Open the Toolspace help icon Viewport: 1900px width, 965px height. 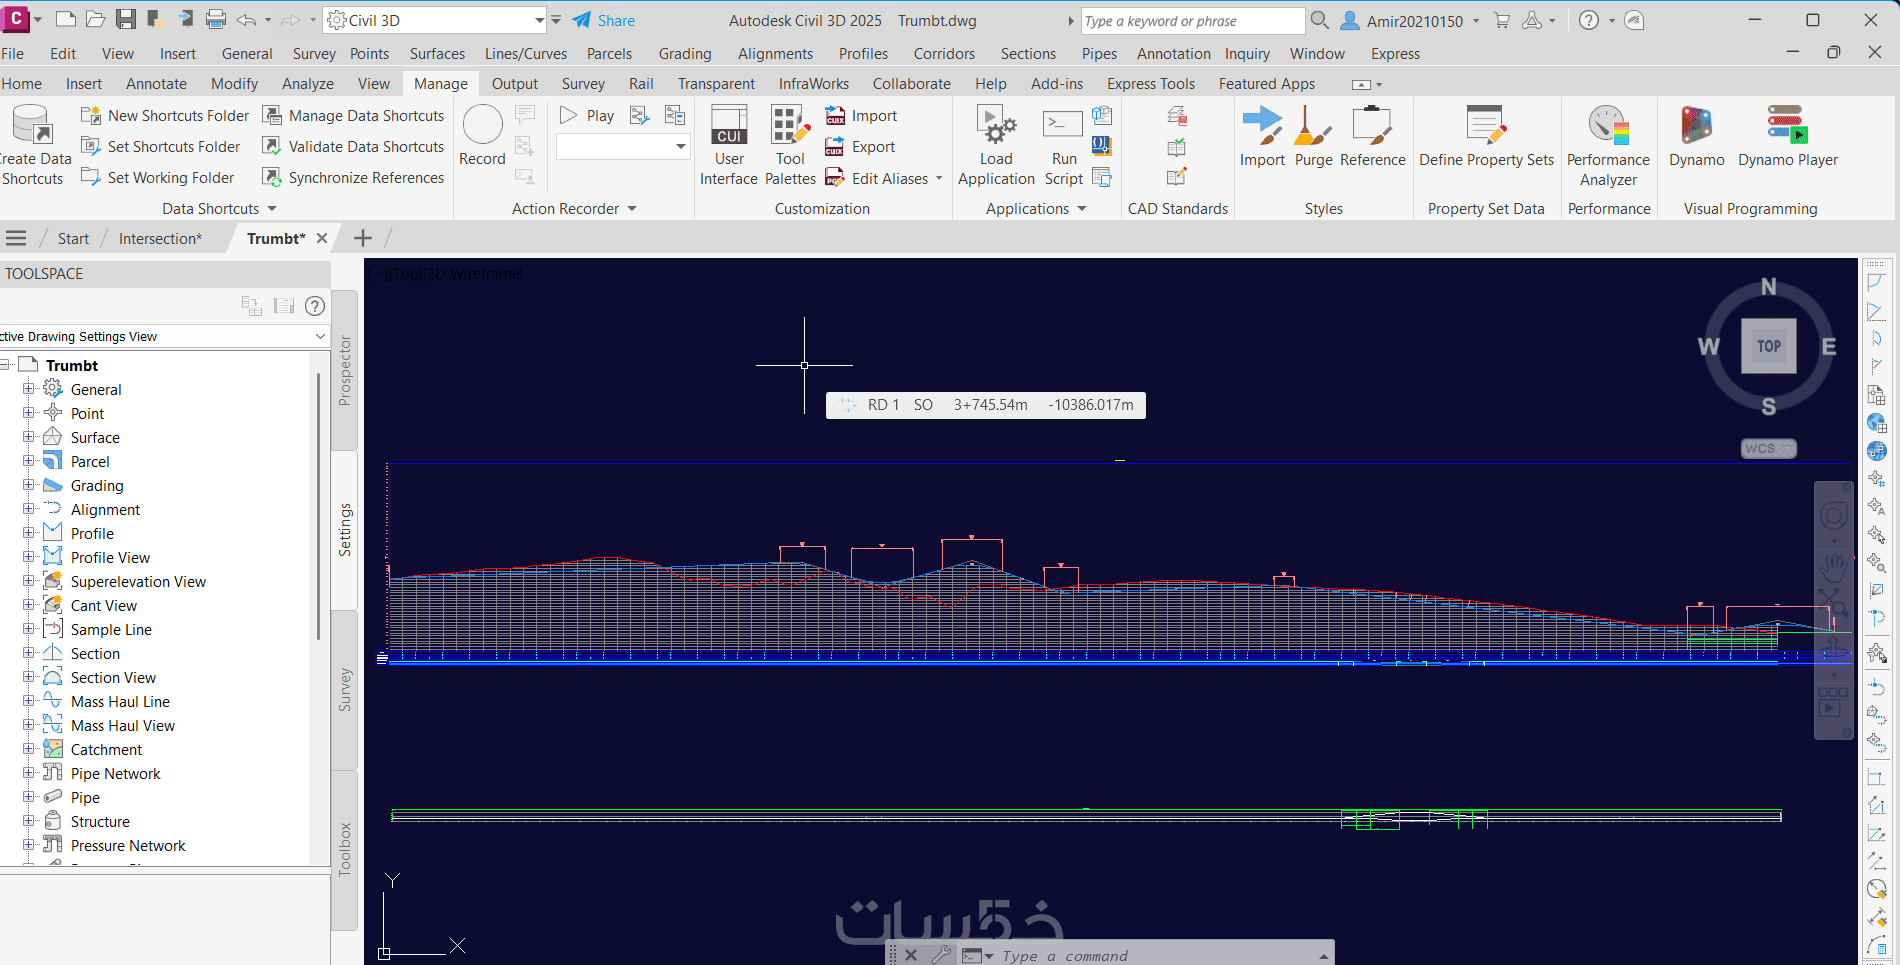click(x=315, y=306)
